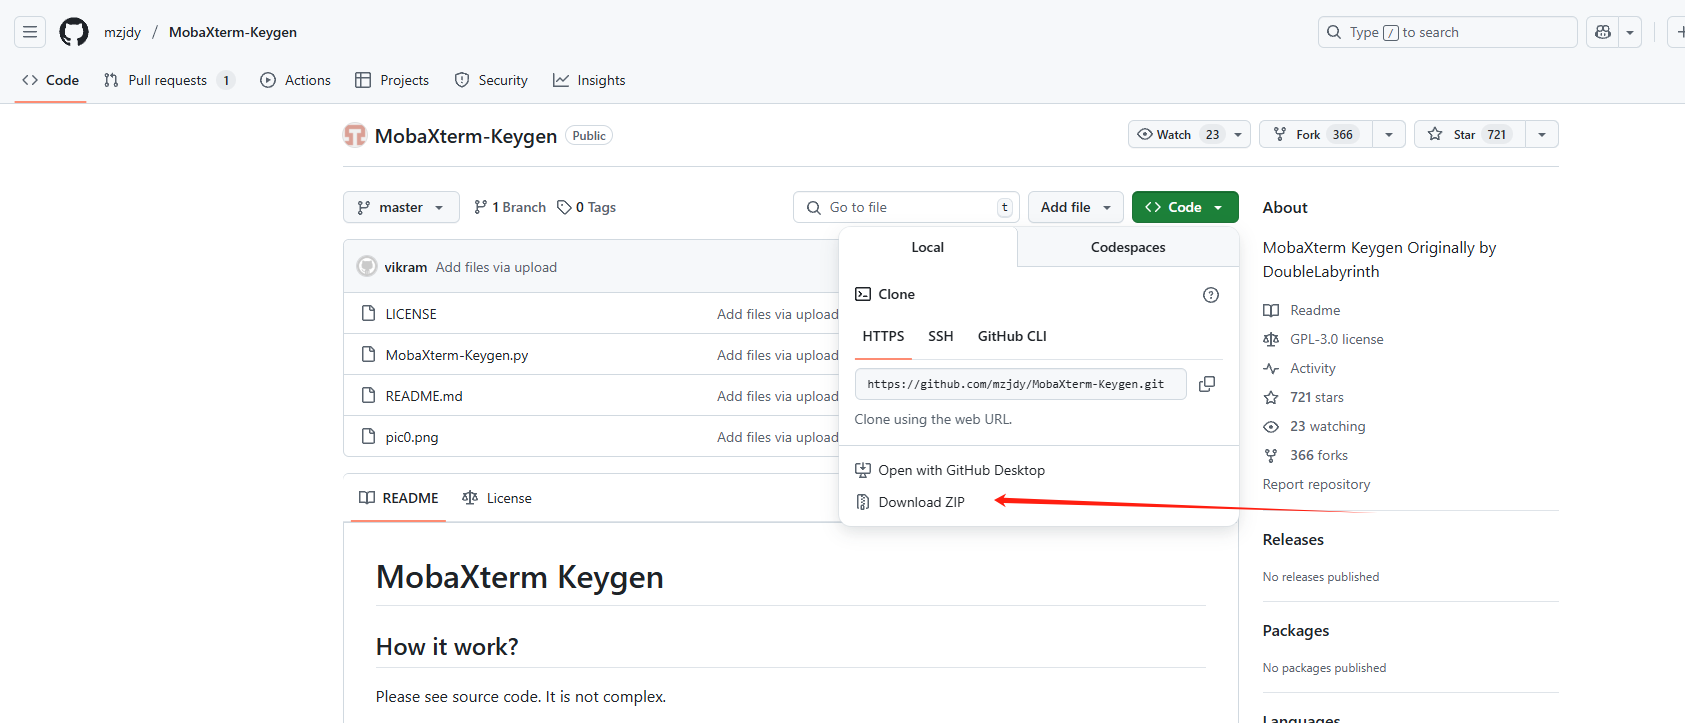Switch to the Code repository tab
This screenshot has width=1685, height=723.
pos(51,80)
